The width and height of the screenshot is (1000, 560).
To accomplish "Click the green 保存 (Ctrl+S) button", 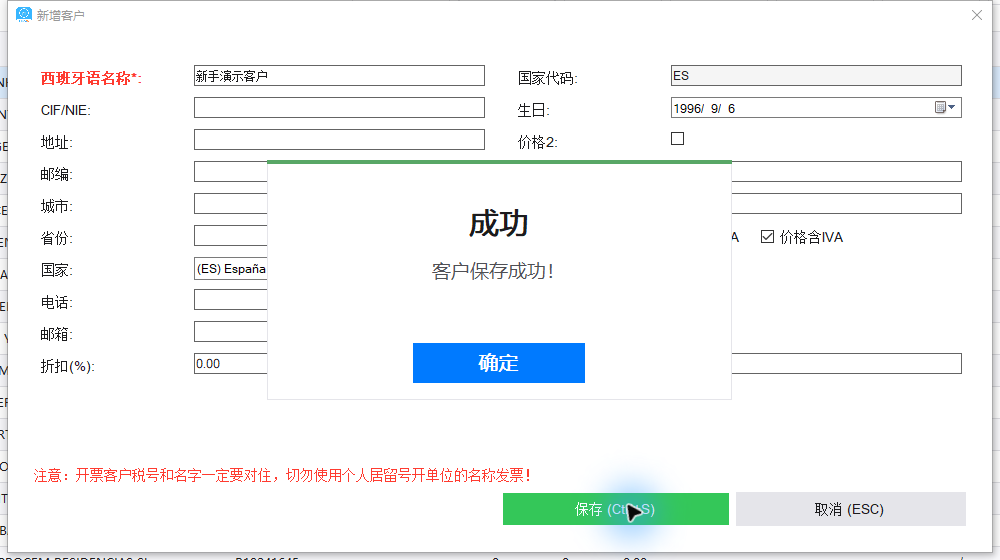I will [x=615, y=509].
